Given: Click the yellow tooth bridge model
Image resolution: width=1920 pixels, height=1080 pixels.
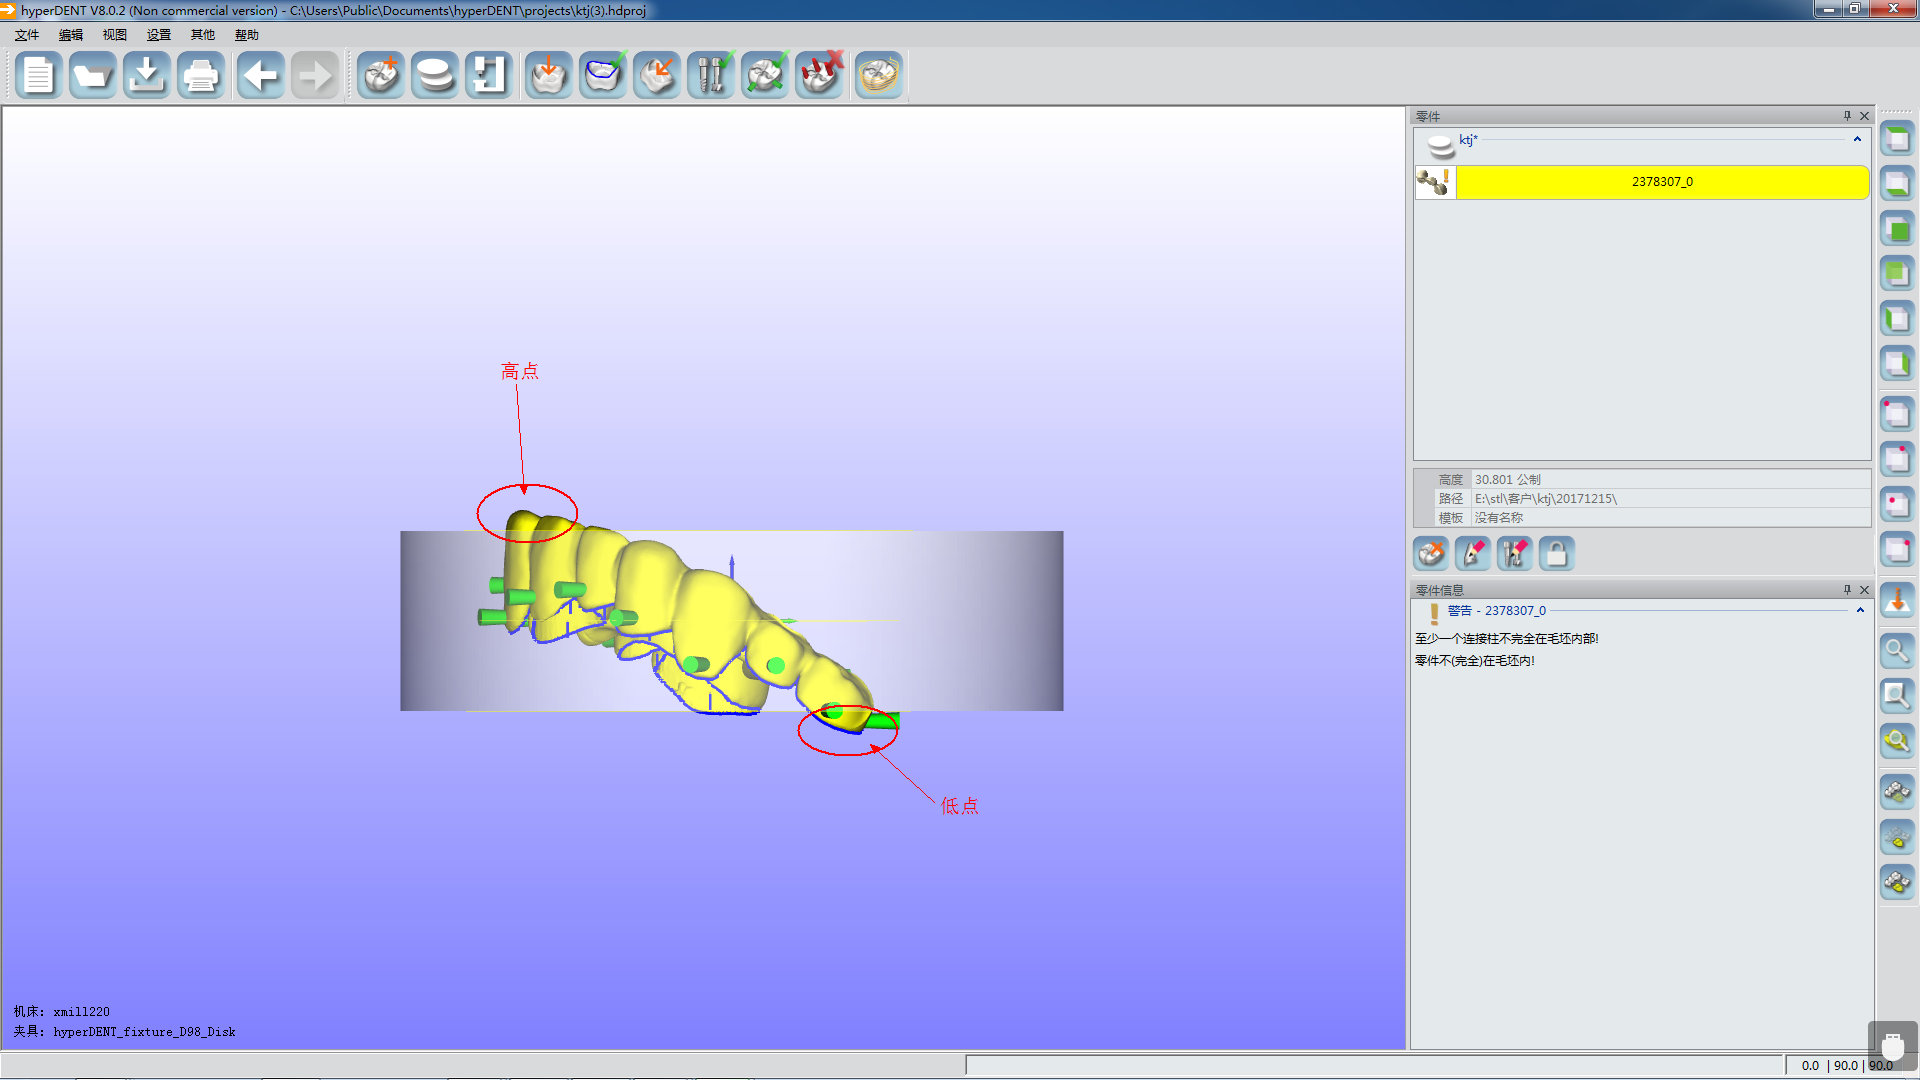Looking at the screenshot, I should [690, 620].
